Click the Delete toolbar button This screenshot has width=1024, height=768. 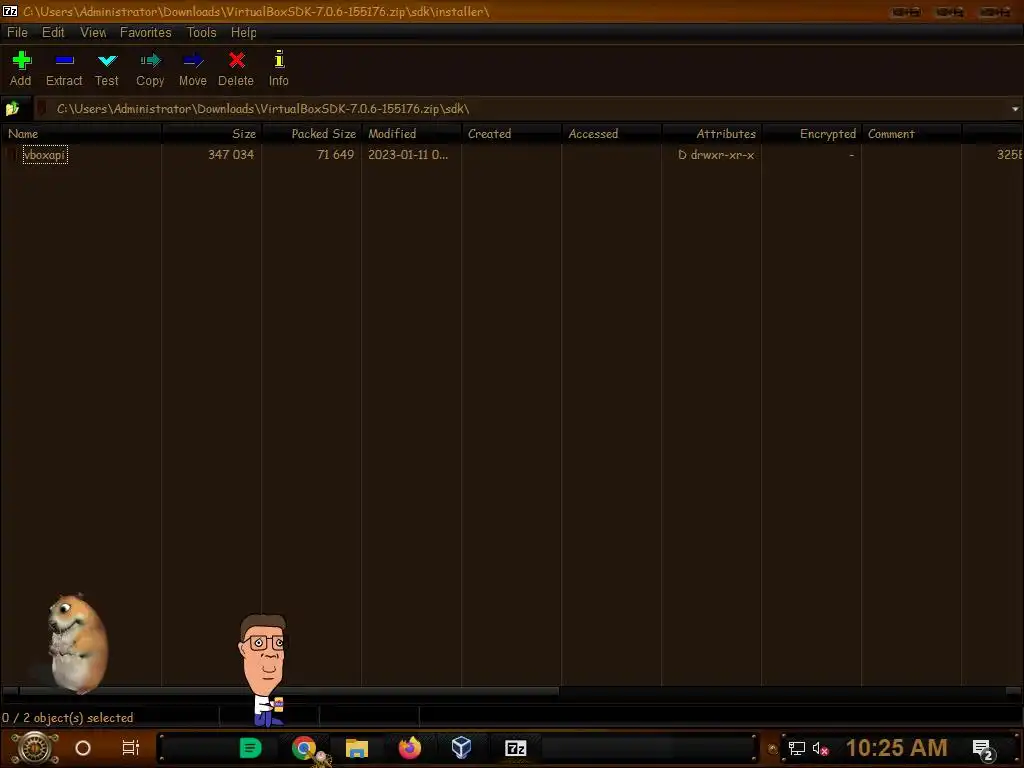236,69
